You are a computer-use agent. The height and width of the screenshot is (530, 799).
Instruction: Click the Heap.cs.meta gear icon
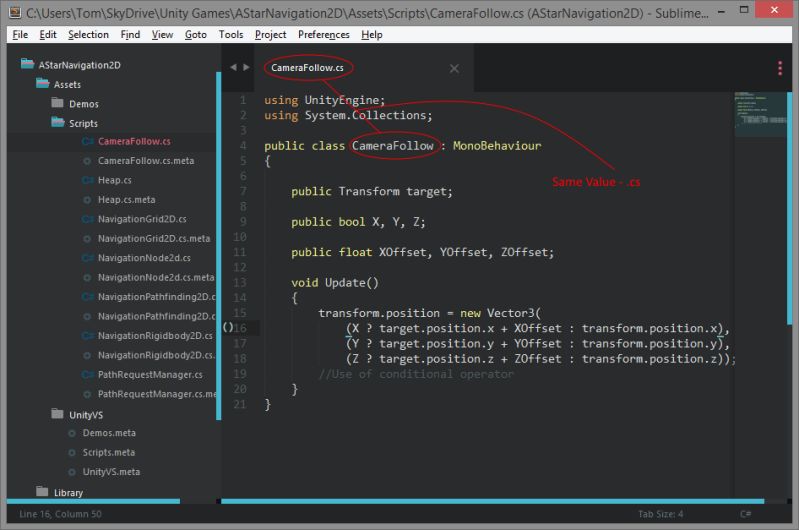[x=87, y=200]
